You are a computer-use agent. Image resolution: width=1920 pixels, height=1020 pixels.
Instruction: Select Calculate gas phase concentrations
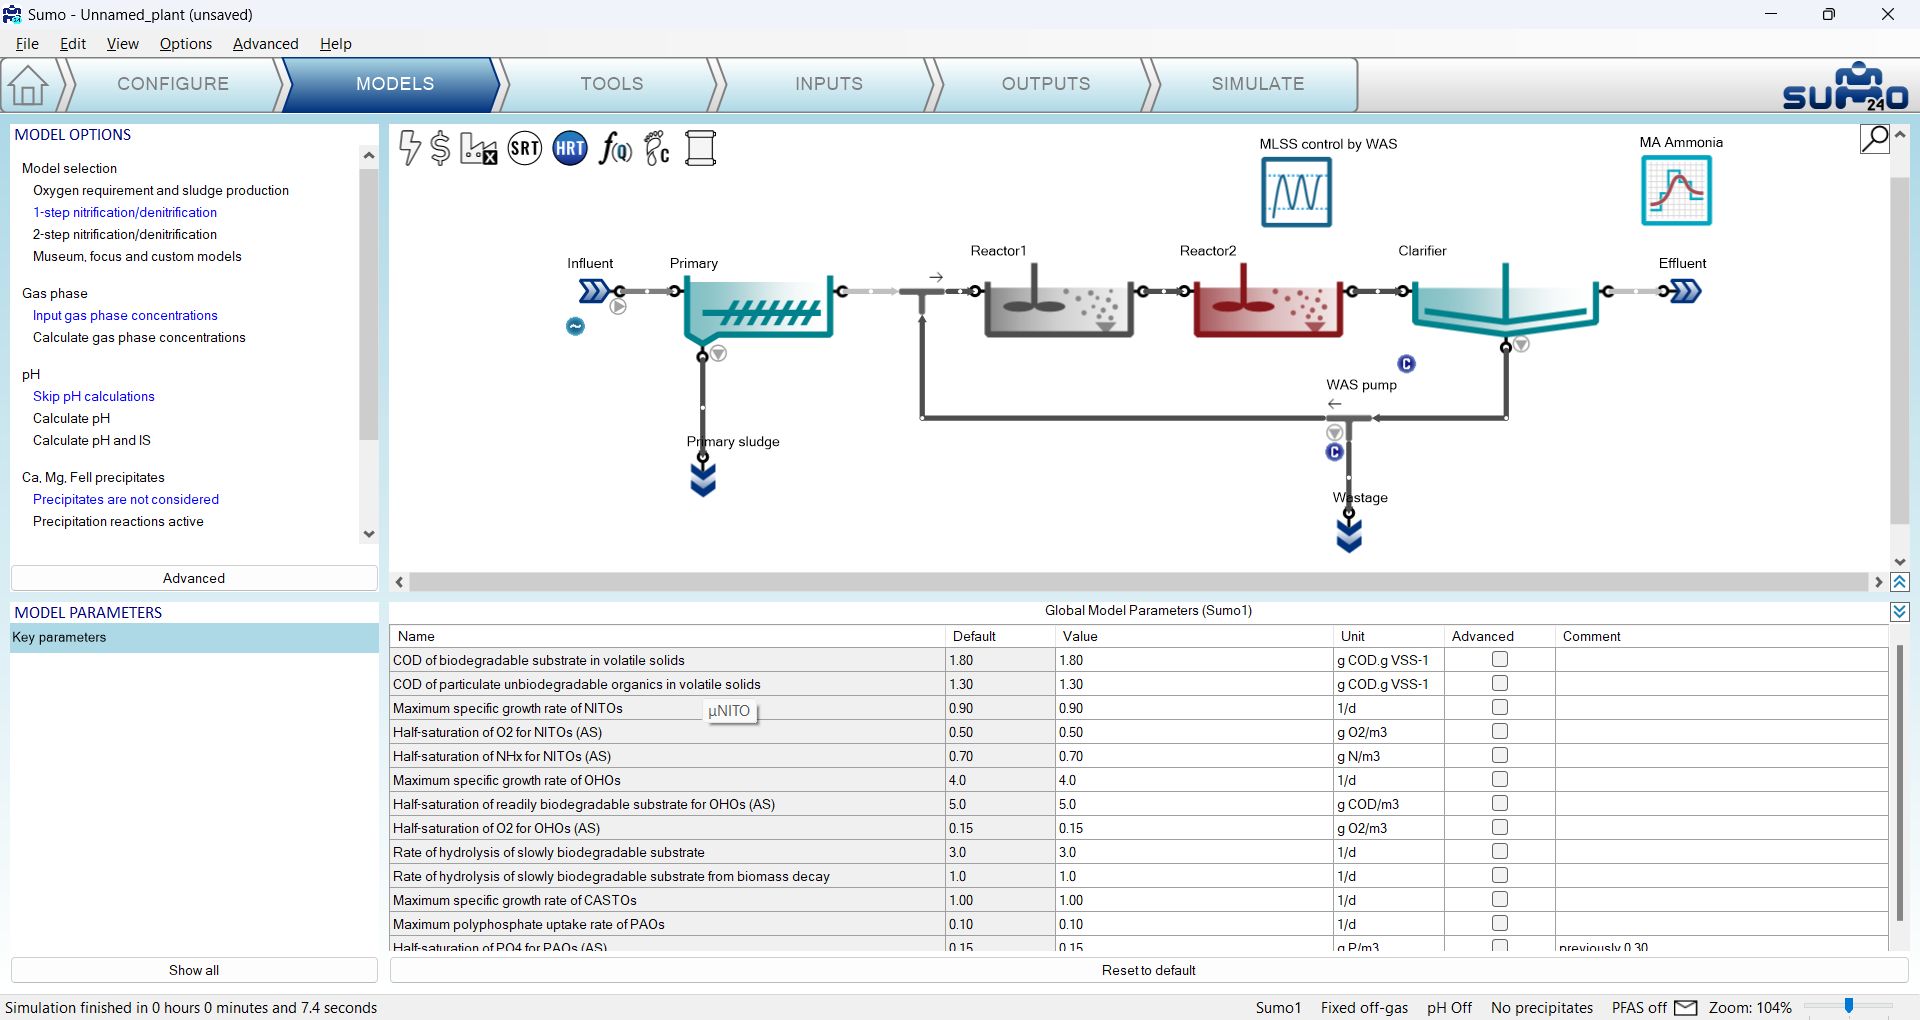(139, 337)
